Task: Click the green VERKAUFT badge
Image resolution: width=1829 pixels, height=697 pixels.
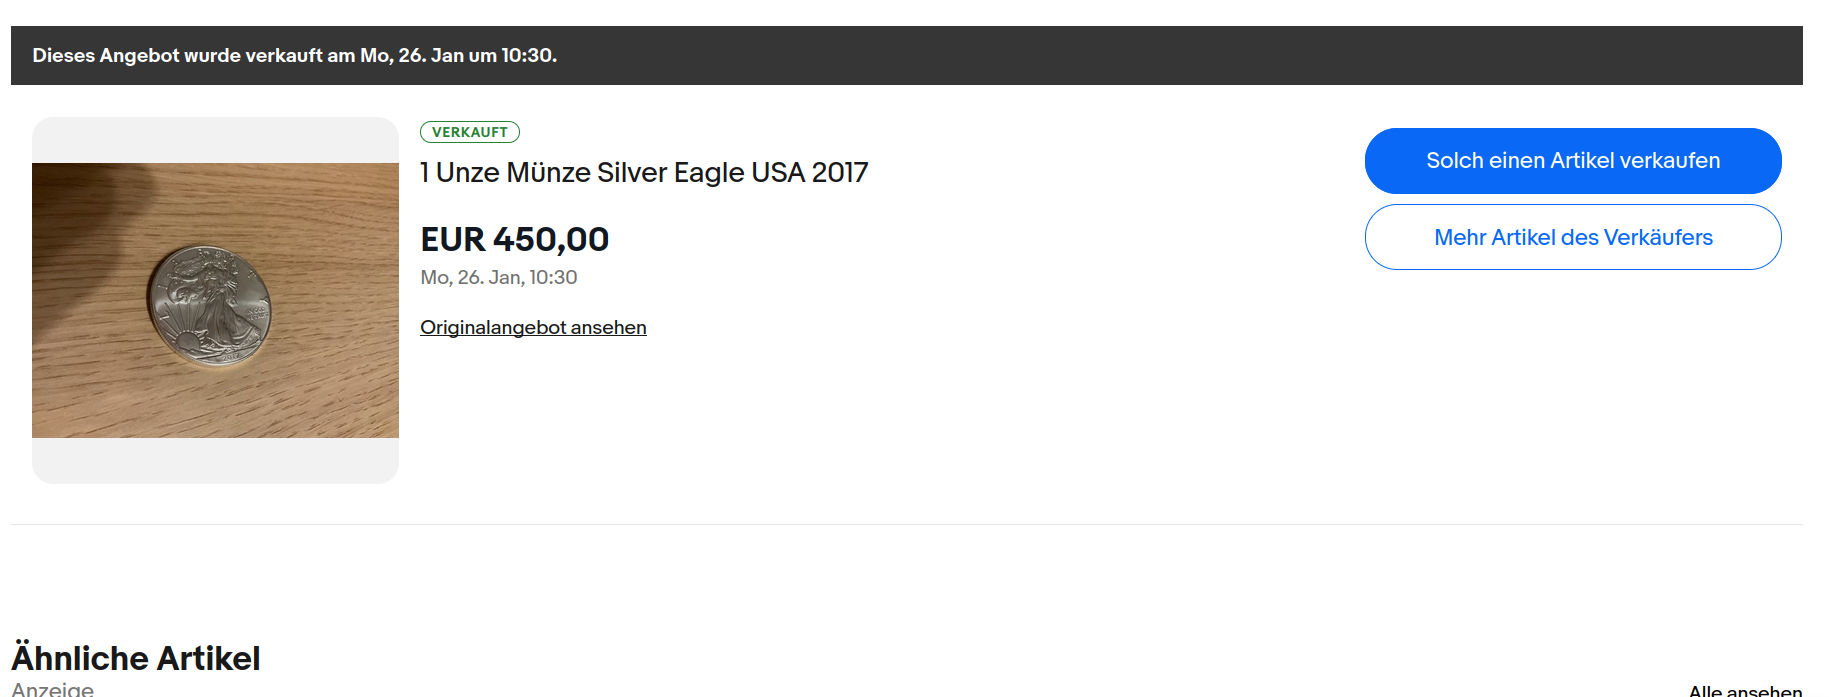Action: 470,132
